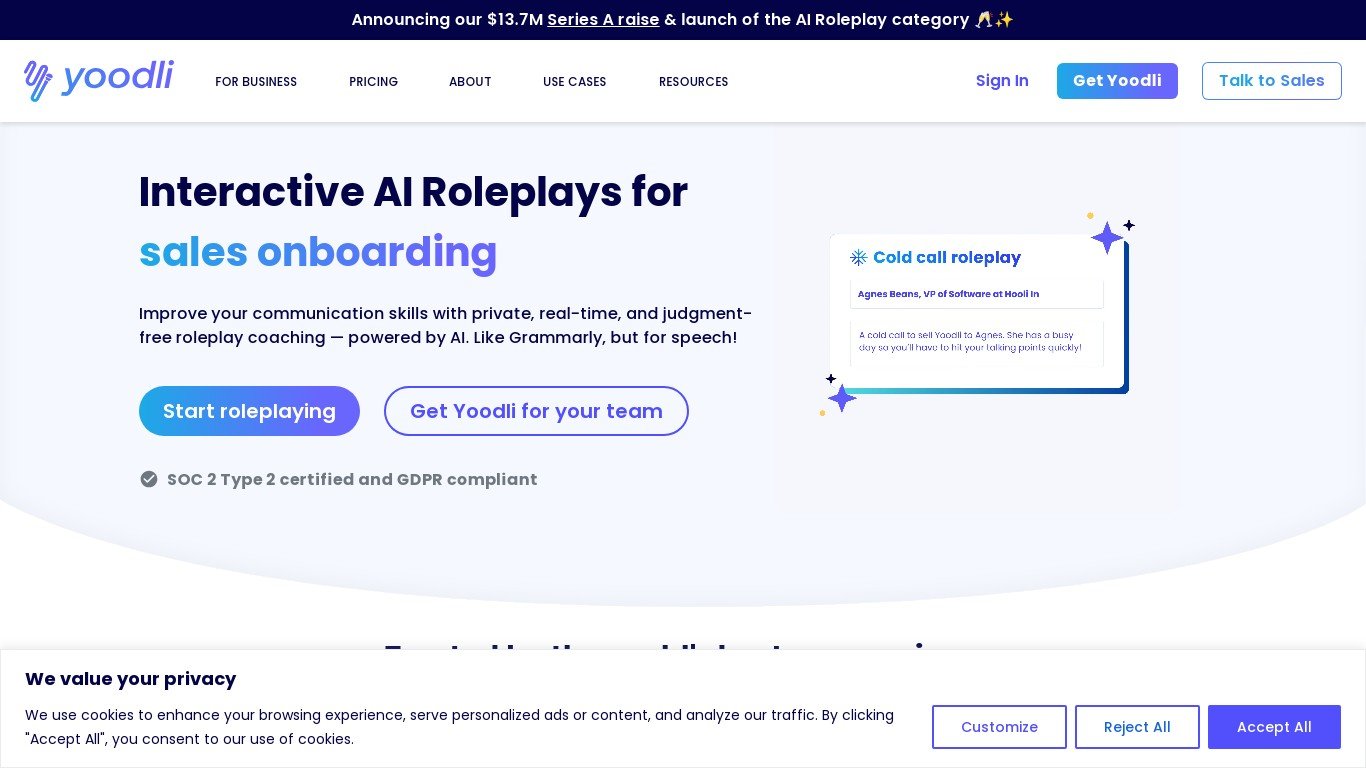Click the Agnes Beans persona field in card
The image size is (1366, 768).
(x=976, y=294)
